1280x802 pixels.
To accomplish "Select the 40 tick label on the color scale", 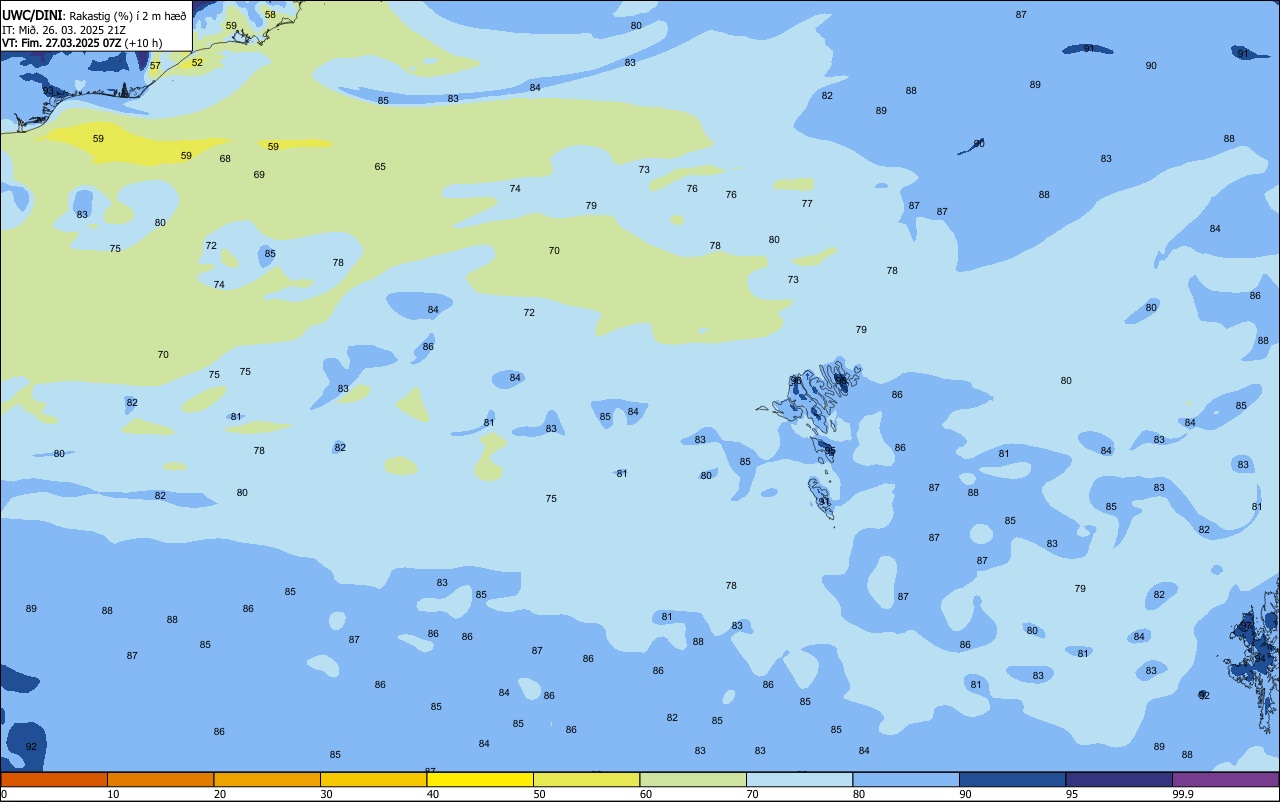I will (433, 794).
